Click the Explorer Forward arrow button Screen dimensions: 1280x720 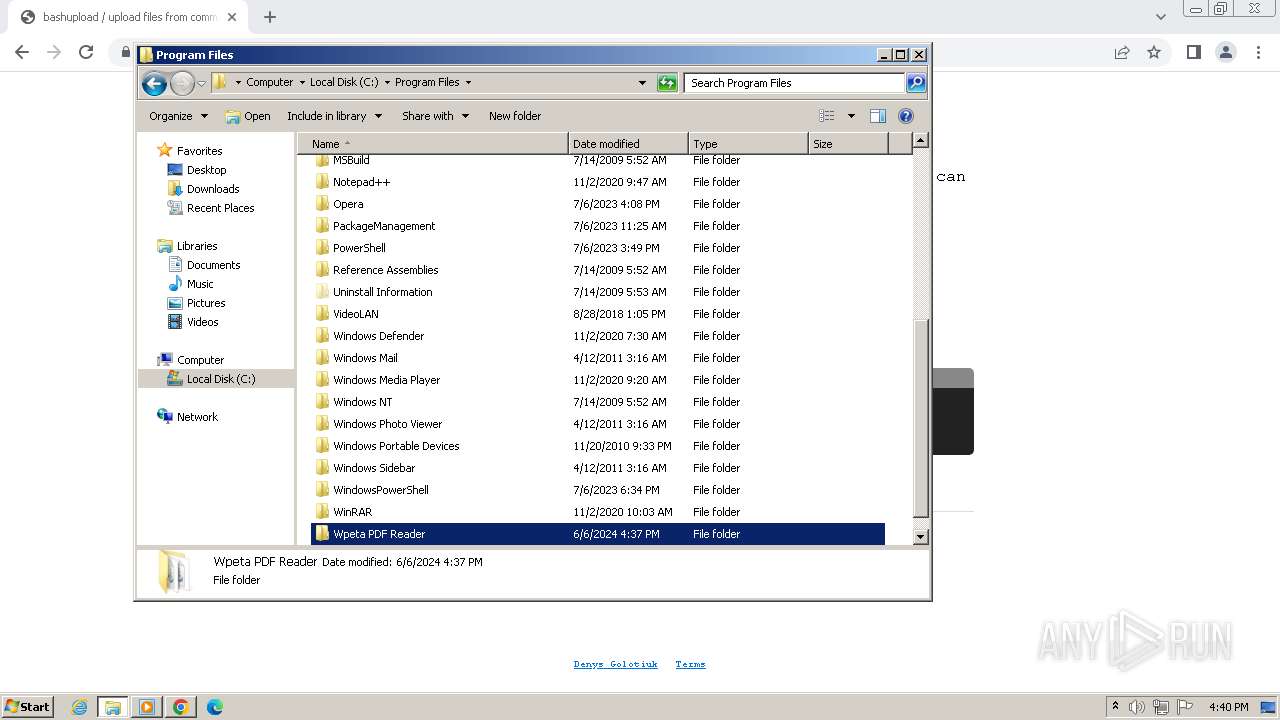[182, 83]
